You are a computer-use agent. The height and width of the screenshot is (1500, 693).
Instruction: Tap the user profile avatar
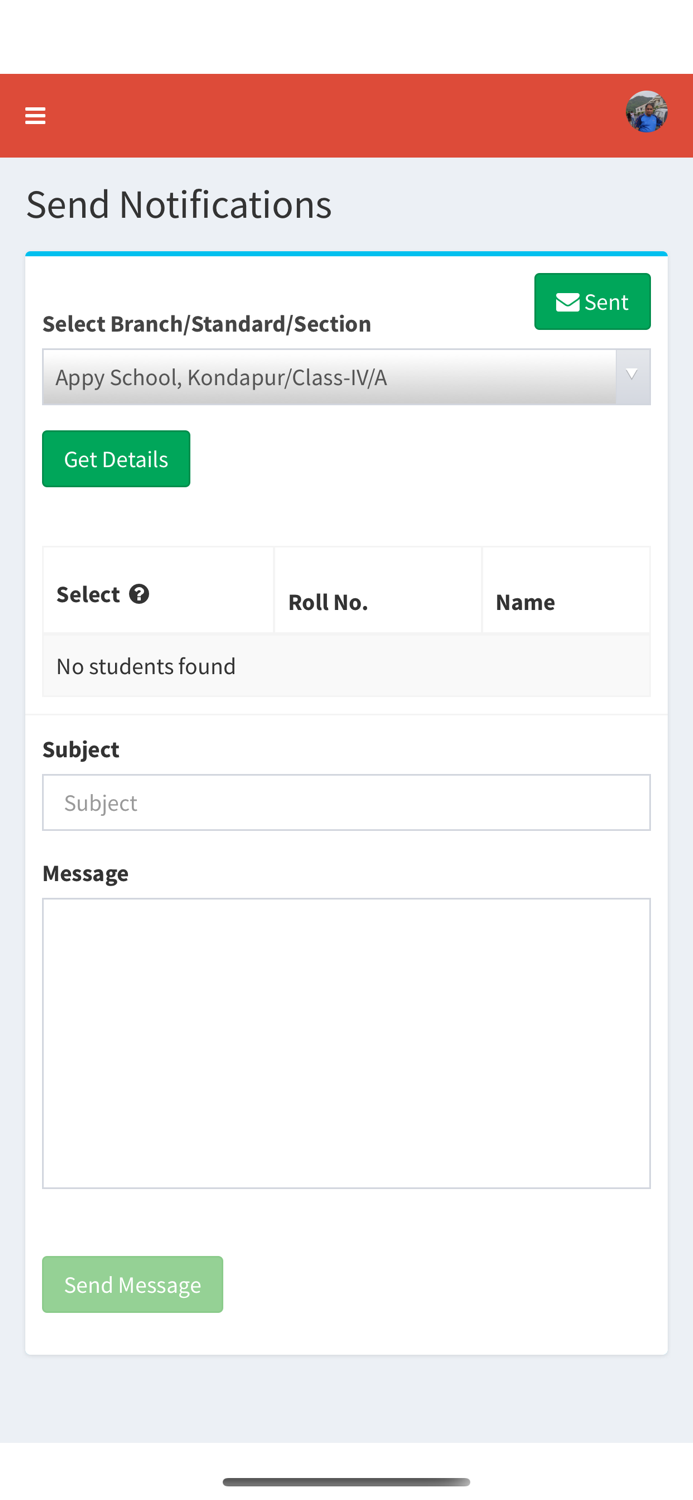(647, 112)
